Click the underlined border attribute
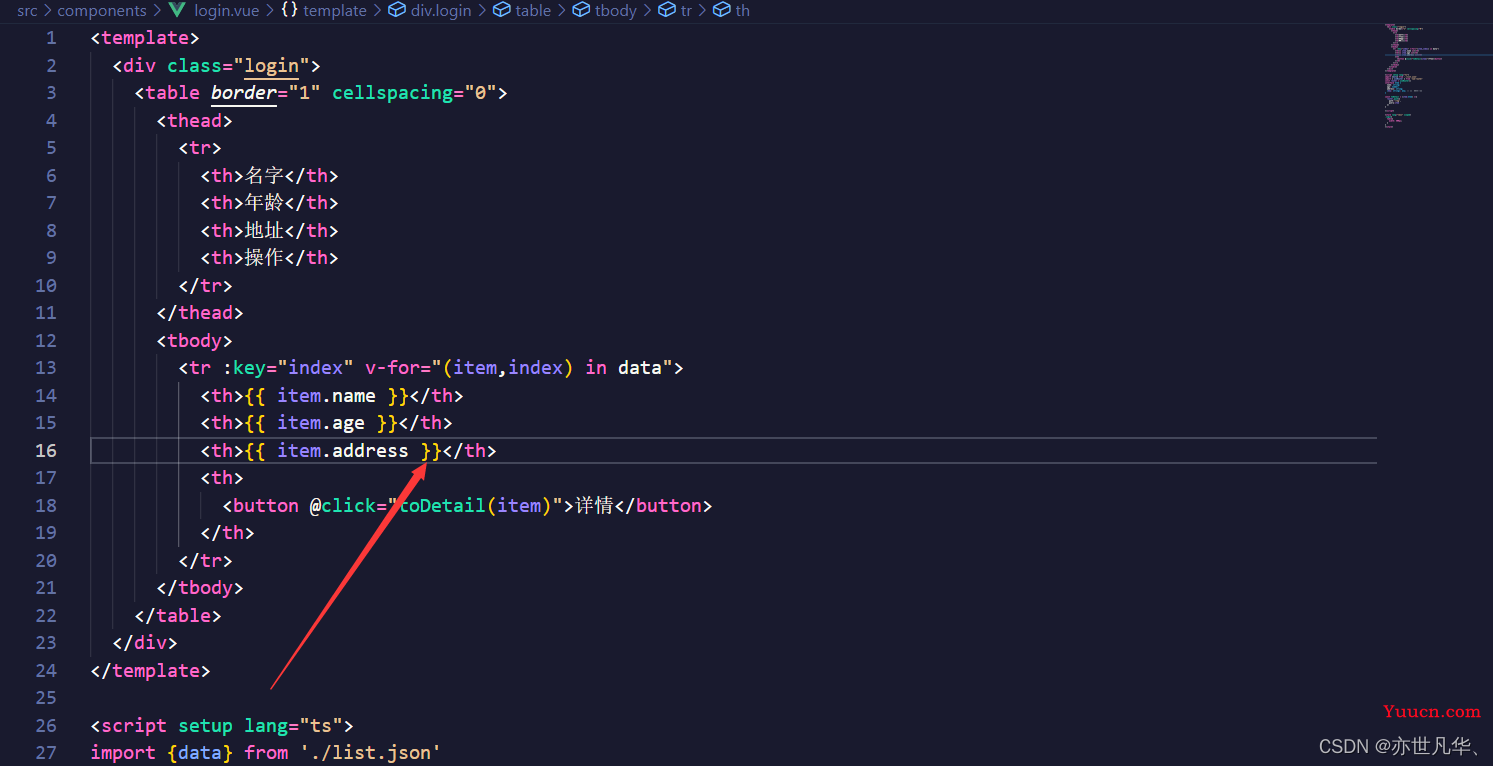Viewport: 1493px width, 766px height. 243,93
